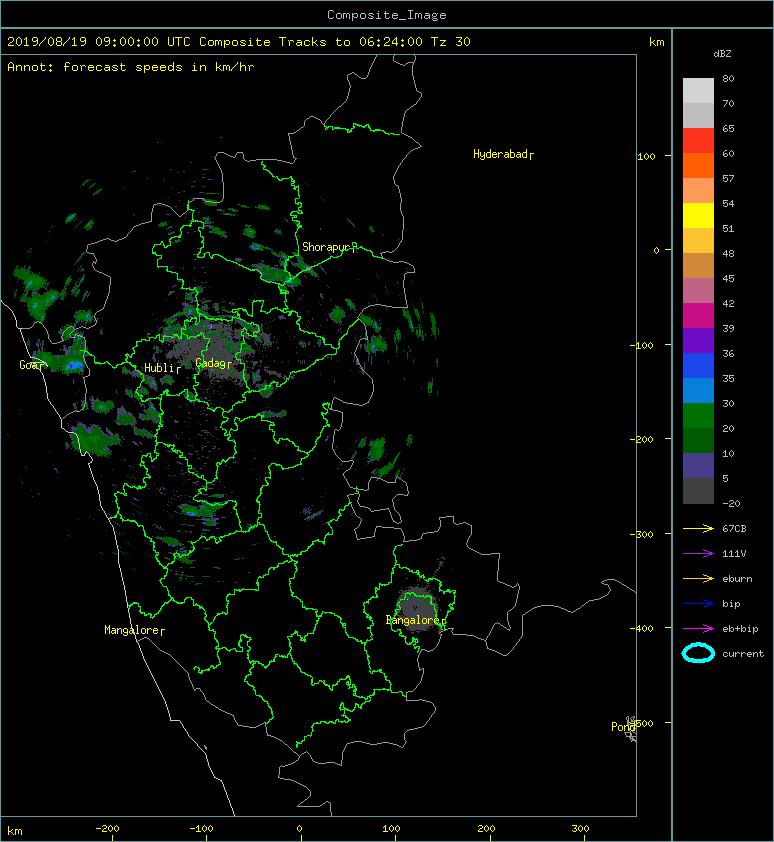Click the dusty pink 45 dBZ swatch

(x=698, y=291)
